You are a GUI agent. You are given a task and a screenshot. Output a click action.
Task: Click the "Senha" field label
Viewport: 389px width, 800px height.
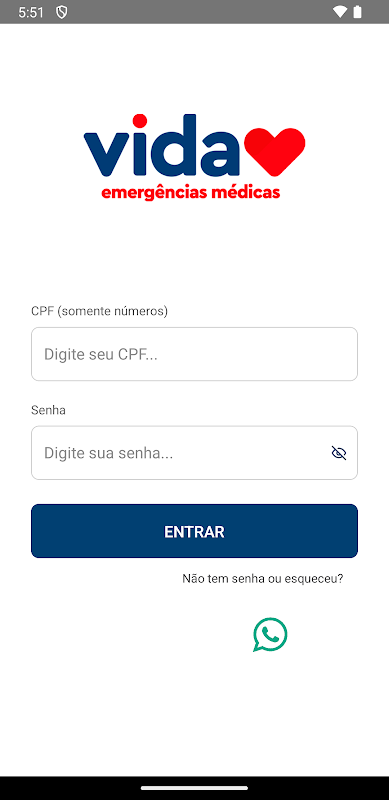[x=48, y=410]
